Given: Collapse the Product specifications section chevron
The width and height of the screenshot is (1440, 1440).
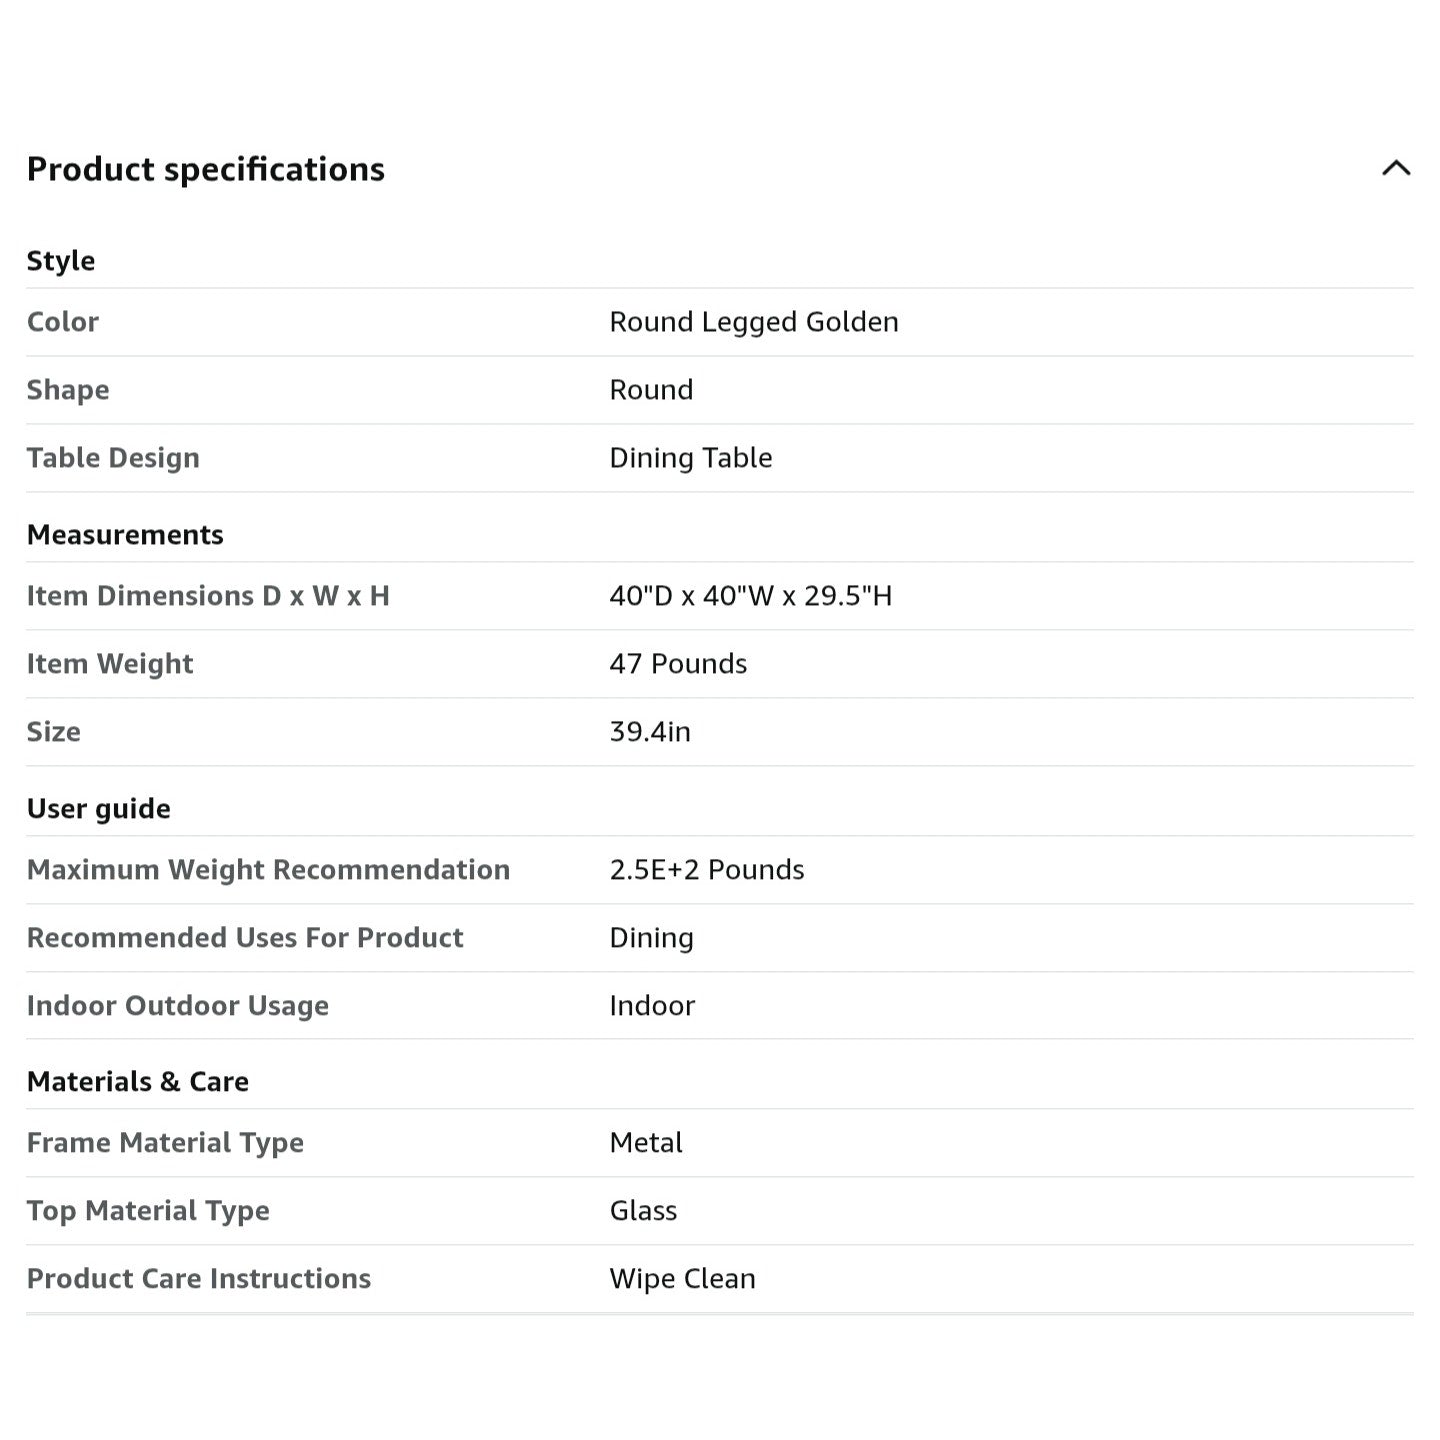Looking at the screenshot, I should (1396, 168).
